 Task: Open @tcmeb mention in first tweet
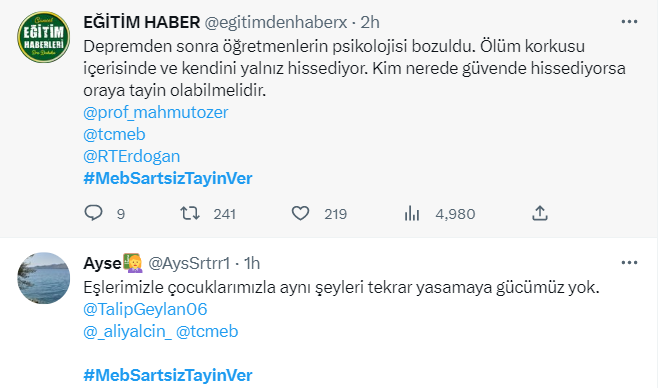[x=114, y=134]
